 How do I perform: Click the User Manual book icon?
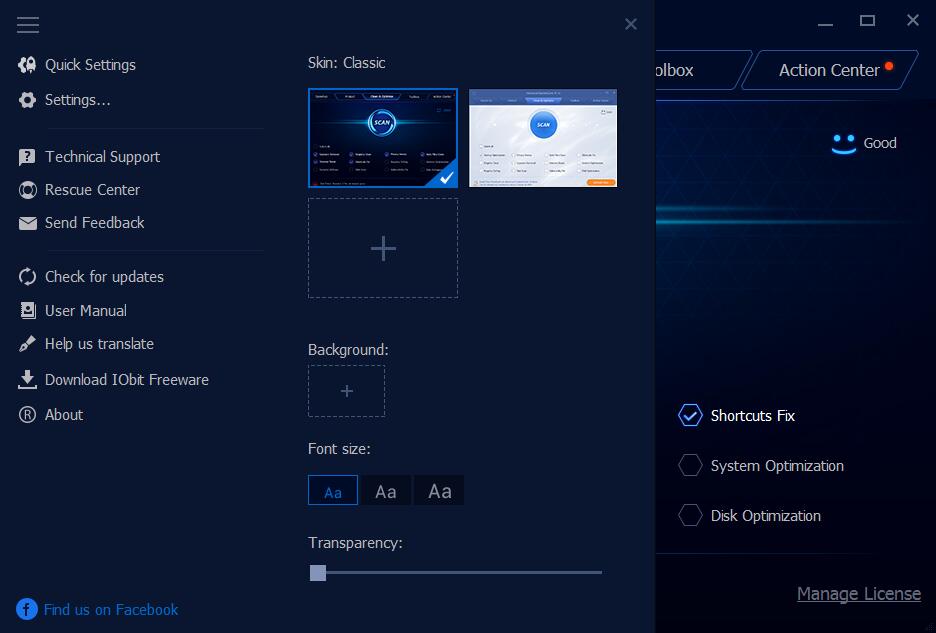tap(27, 310)
